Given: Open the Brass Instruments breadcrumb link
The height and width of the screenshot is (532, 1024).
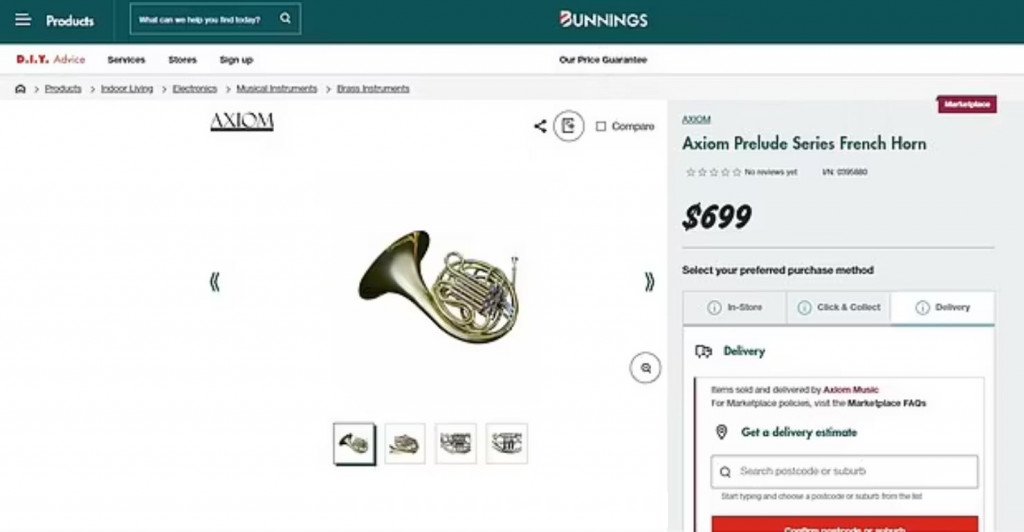Looking at the screenshot, I should [x=373, y=89].
